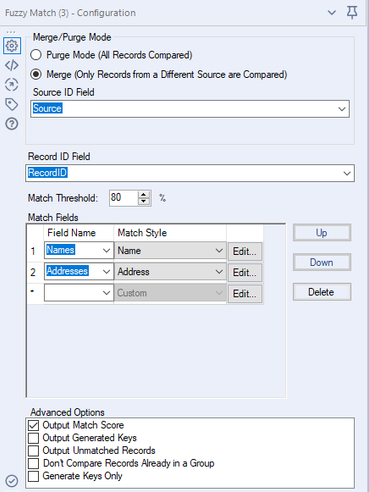Enable Output Unmatched Records
Viewport: 369px width, 492px height.
pyautogui.click(x=33, y=450)
